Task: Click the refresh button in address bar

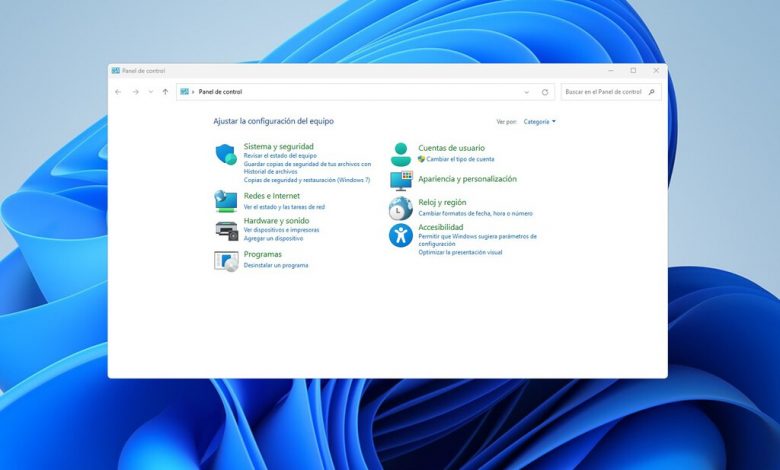Action: (x=545, y=92)
